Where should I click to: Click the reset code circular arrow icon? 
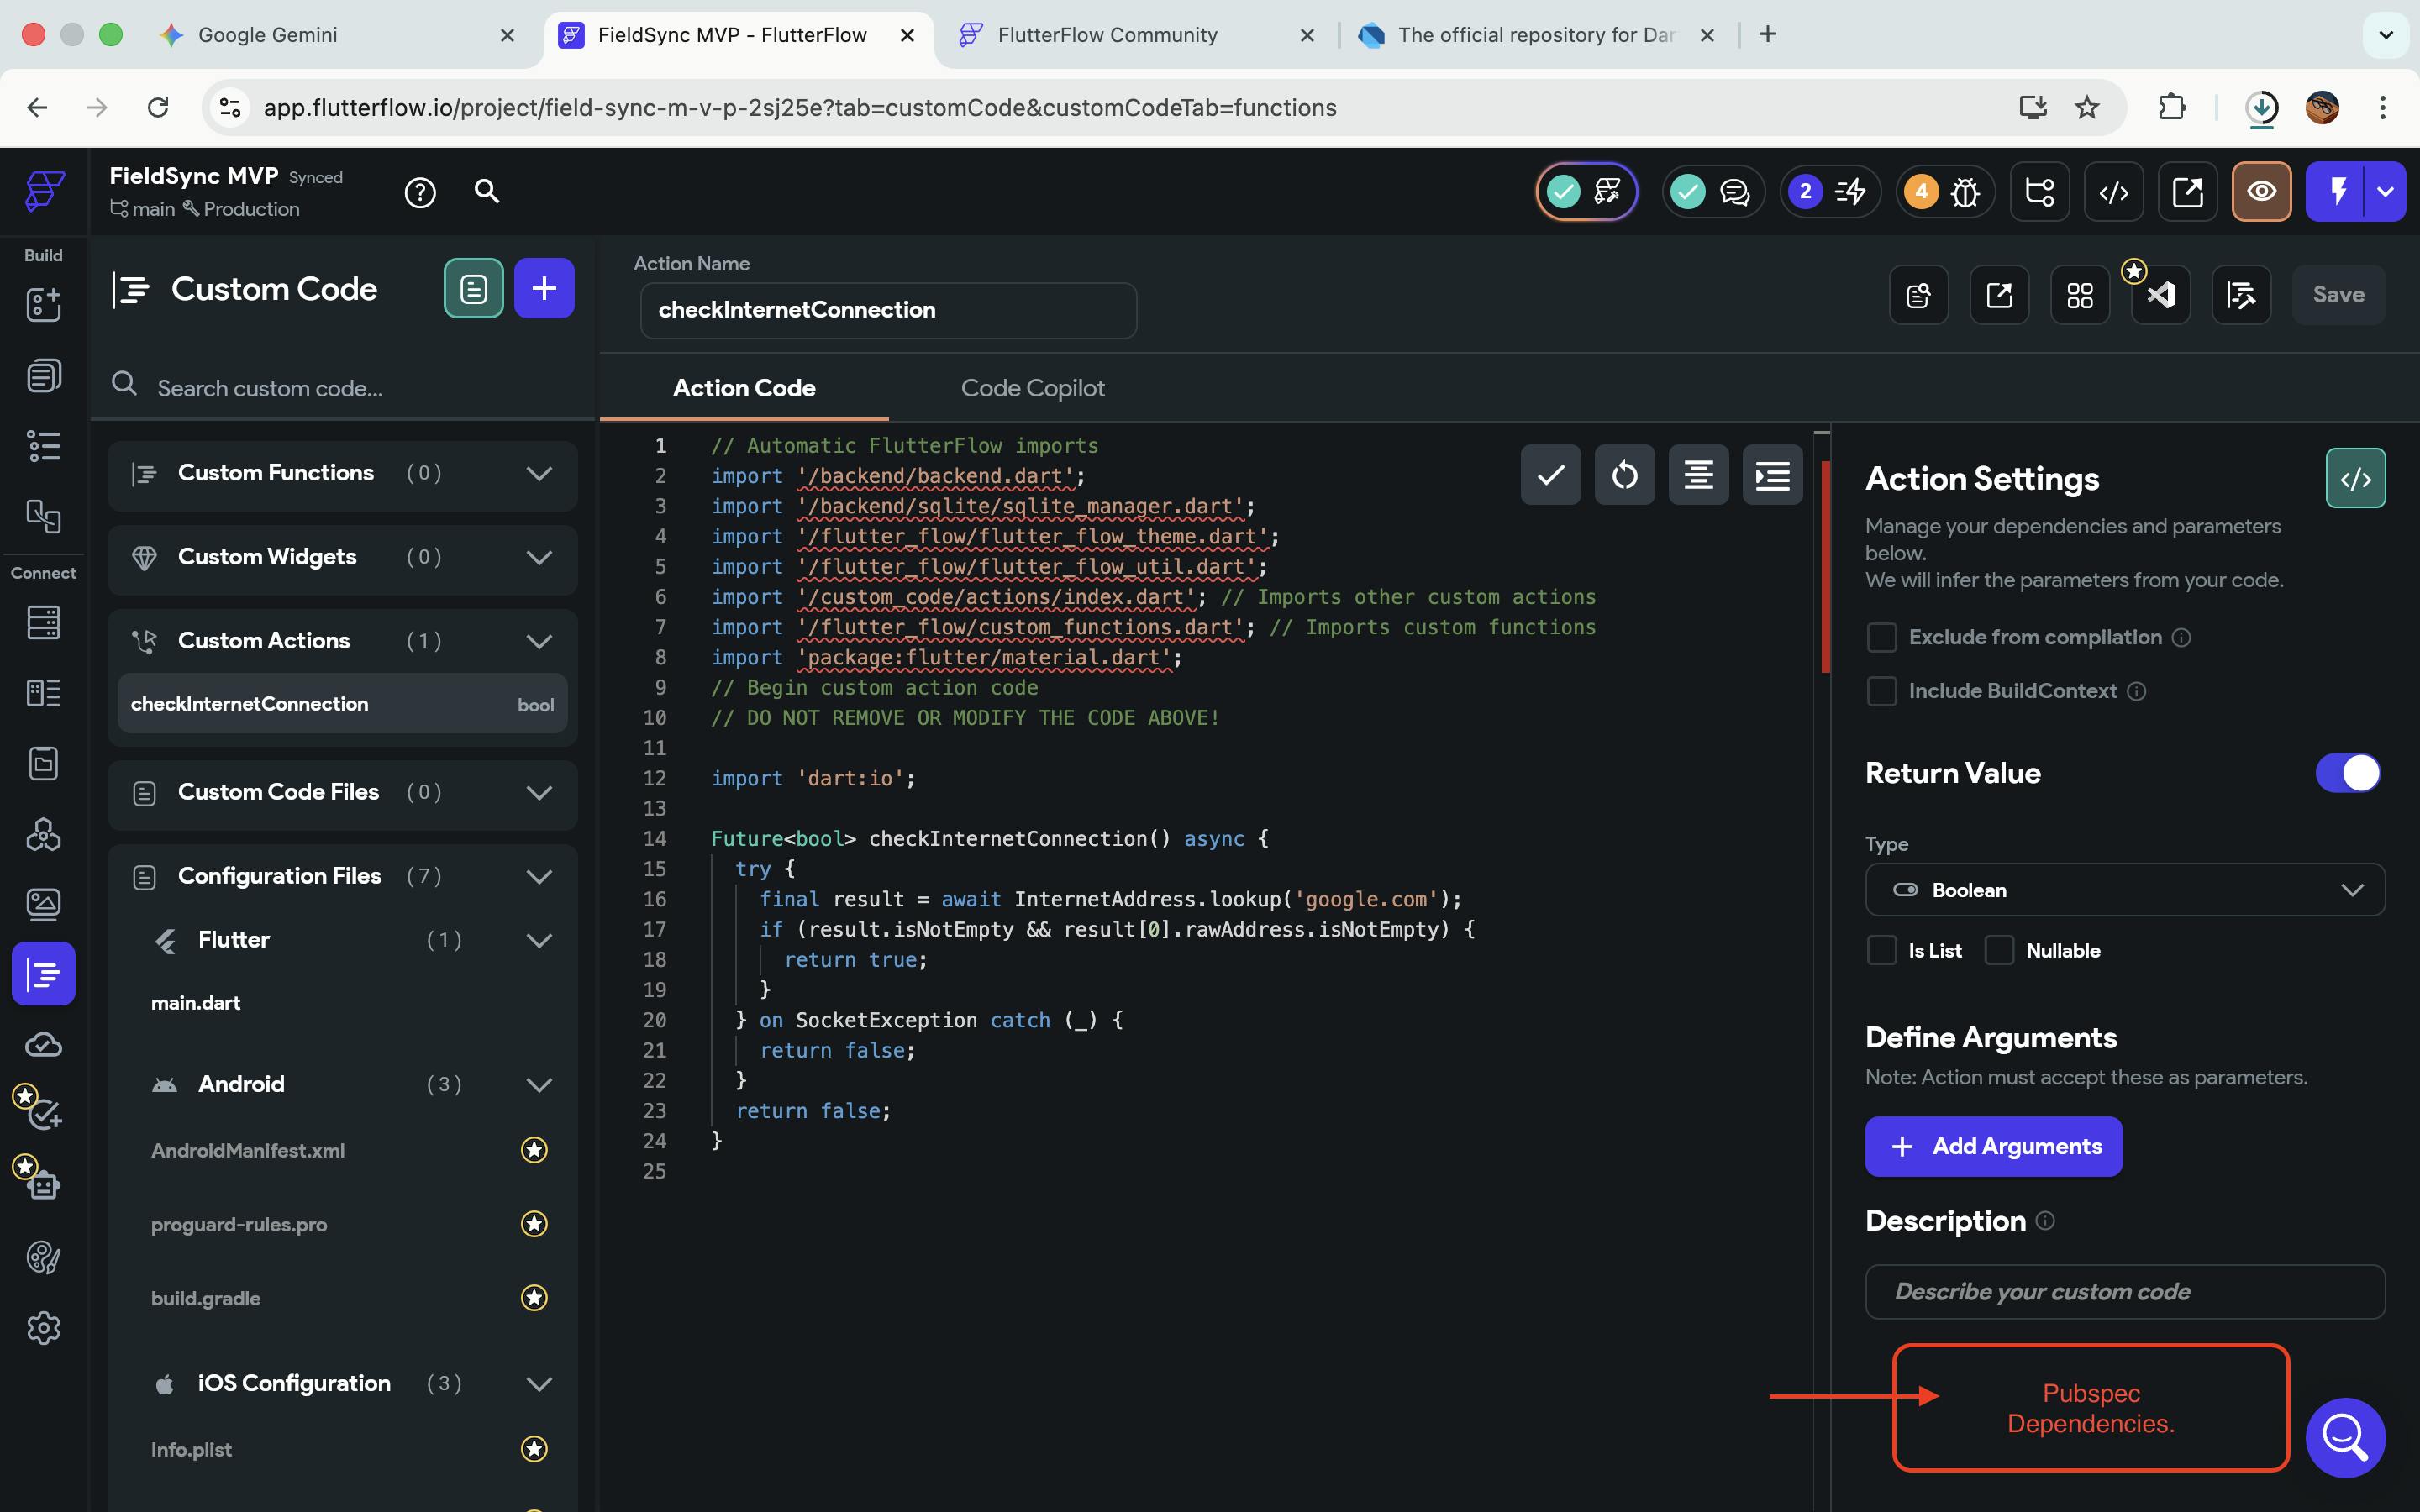[1624, 475]
